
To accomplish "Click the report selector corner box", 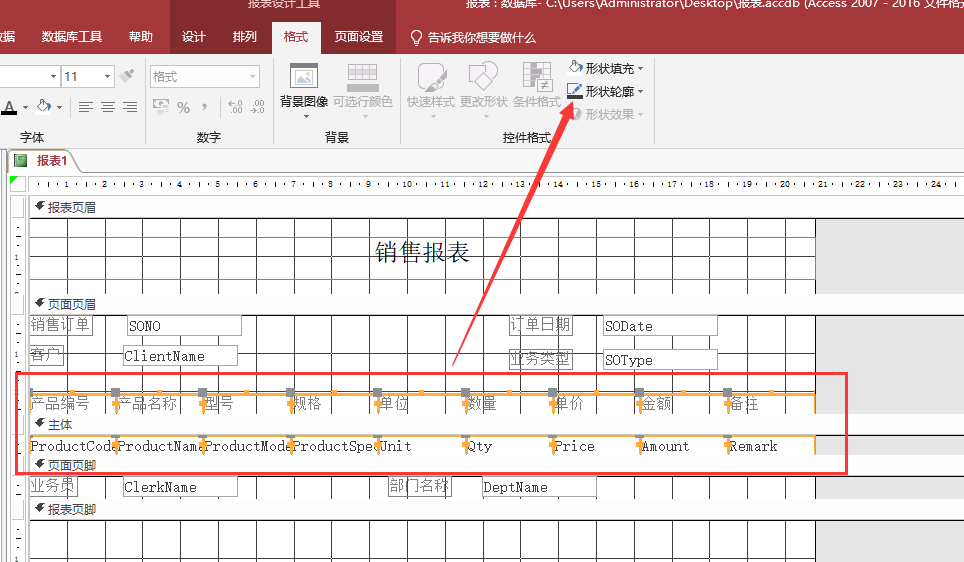I will (x=18, y=183).
